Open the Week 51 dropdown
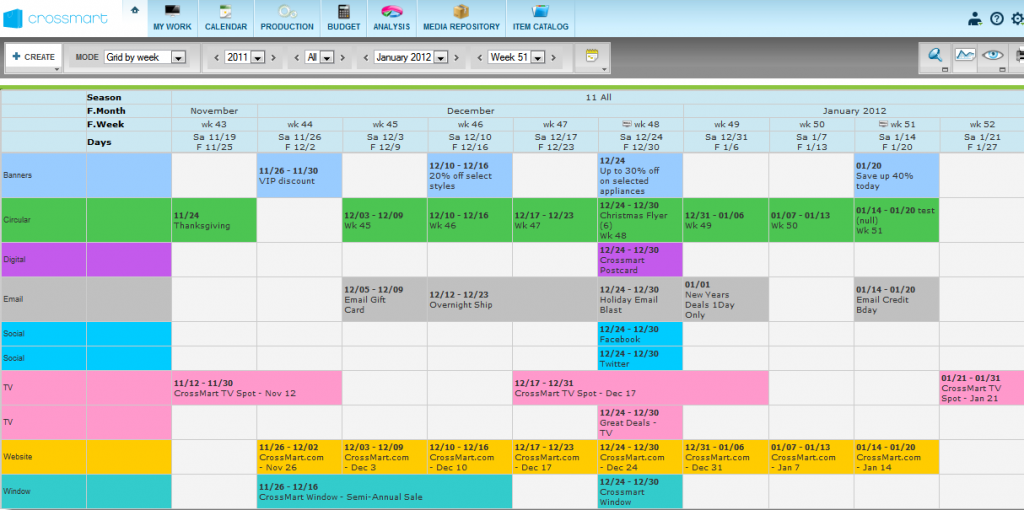The height and width of the screenshot is (510, 1024). [516, 57]
